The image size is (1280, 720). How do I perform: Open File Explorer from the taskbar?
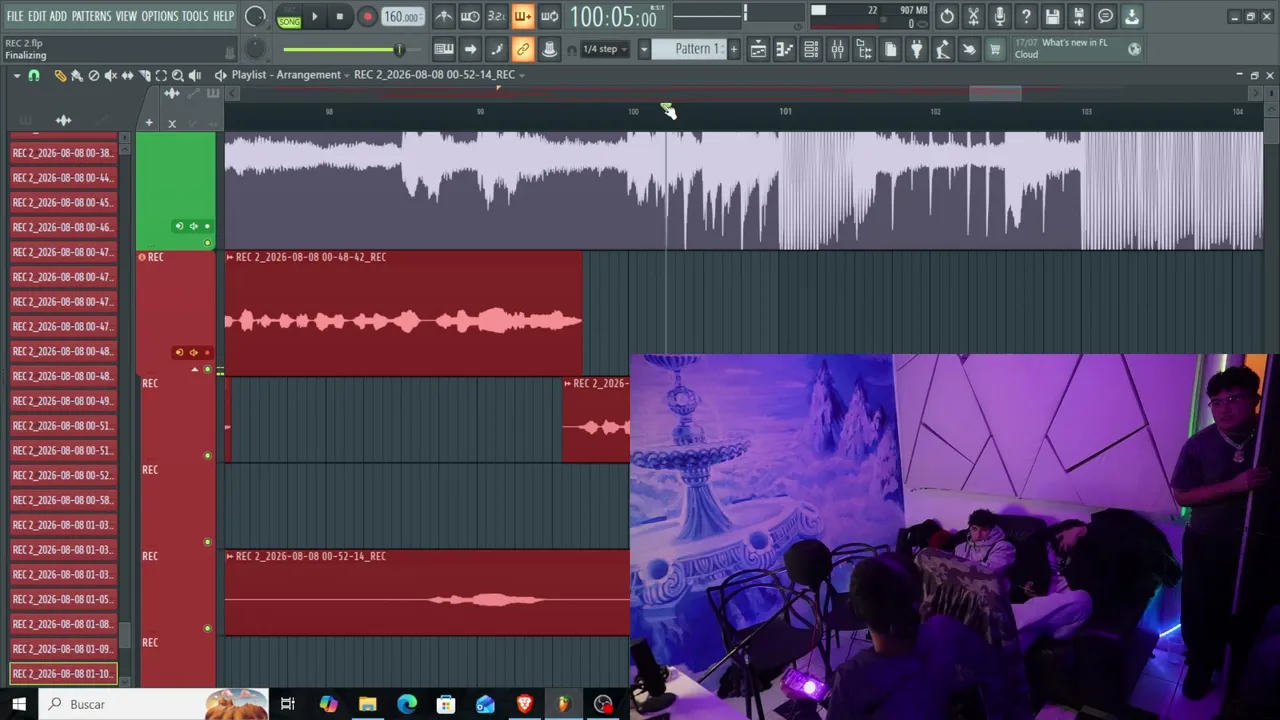coord(367,704)
